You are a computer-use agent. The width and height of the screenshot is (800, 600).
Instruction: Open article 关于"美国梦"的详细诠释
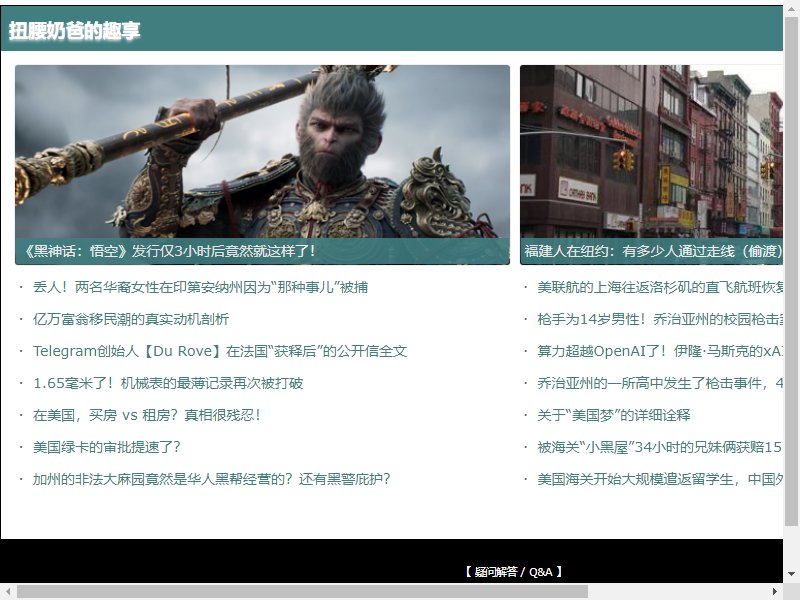pos(614,415)
